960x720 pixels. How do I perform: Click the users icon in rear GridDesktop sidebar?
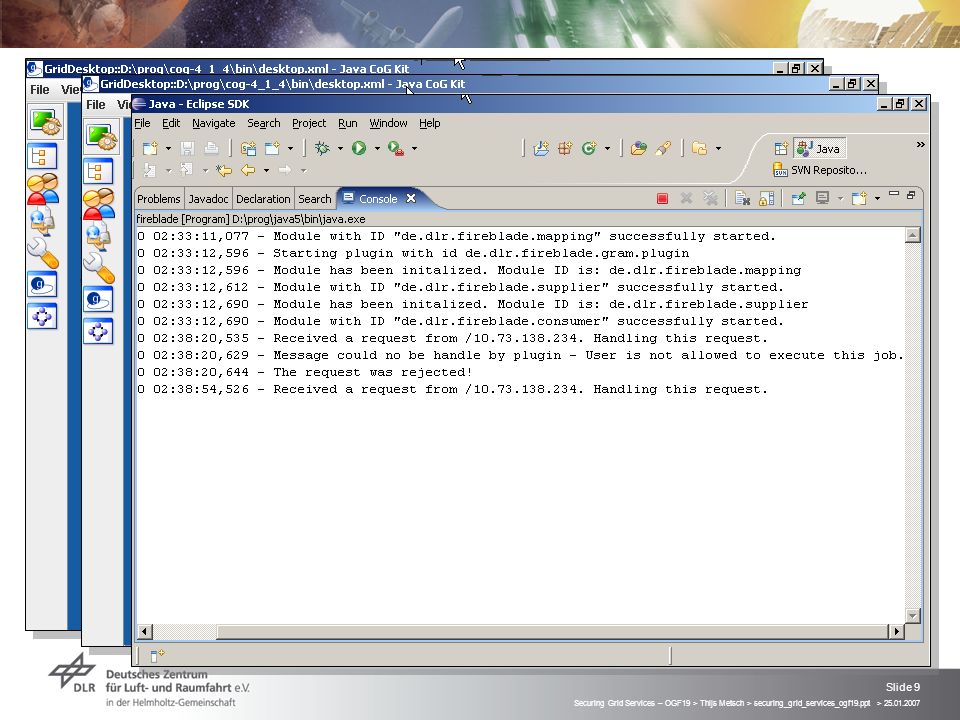click(x=42, y=189)
